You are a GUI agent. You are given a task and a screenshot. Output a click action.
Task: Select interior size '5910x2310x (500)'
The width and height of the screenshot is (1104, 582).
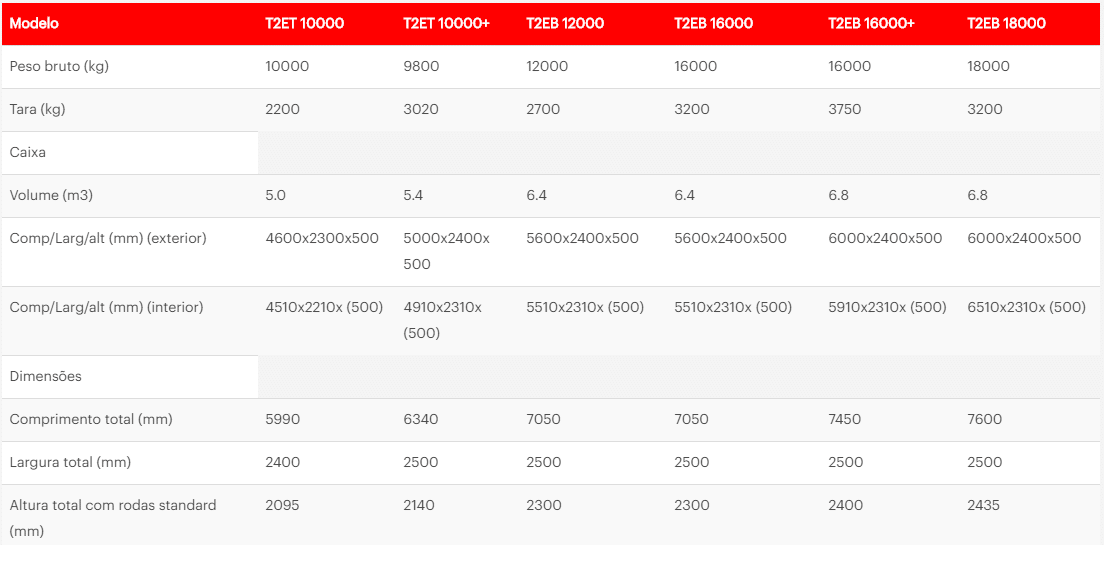point(887,307)
